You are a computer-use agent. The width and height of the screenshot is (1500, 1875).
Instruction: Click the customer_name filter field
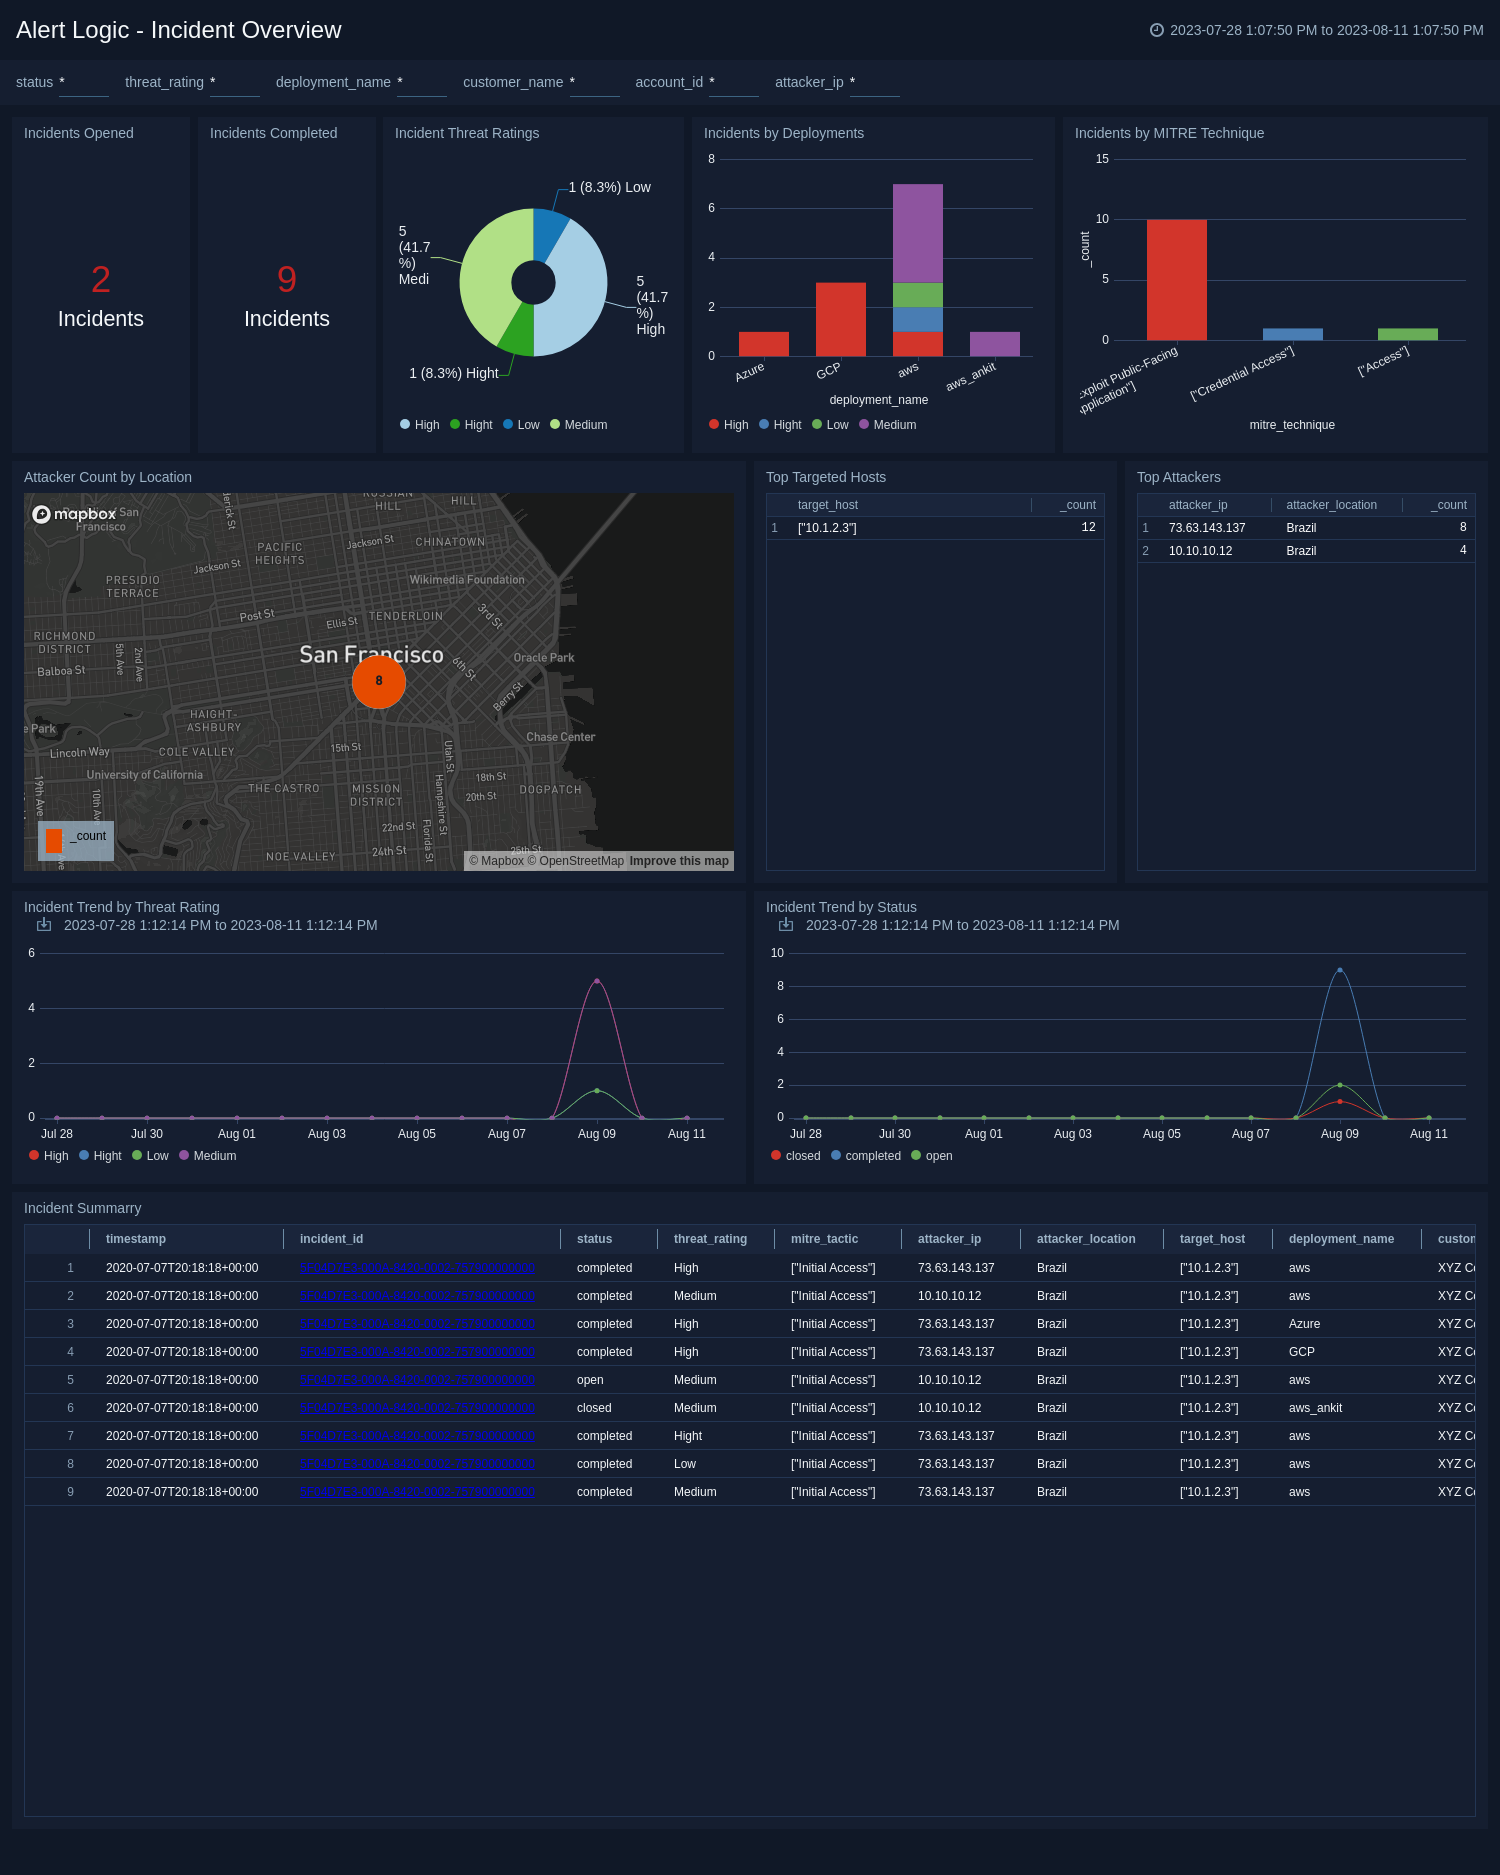(595, 83)
